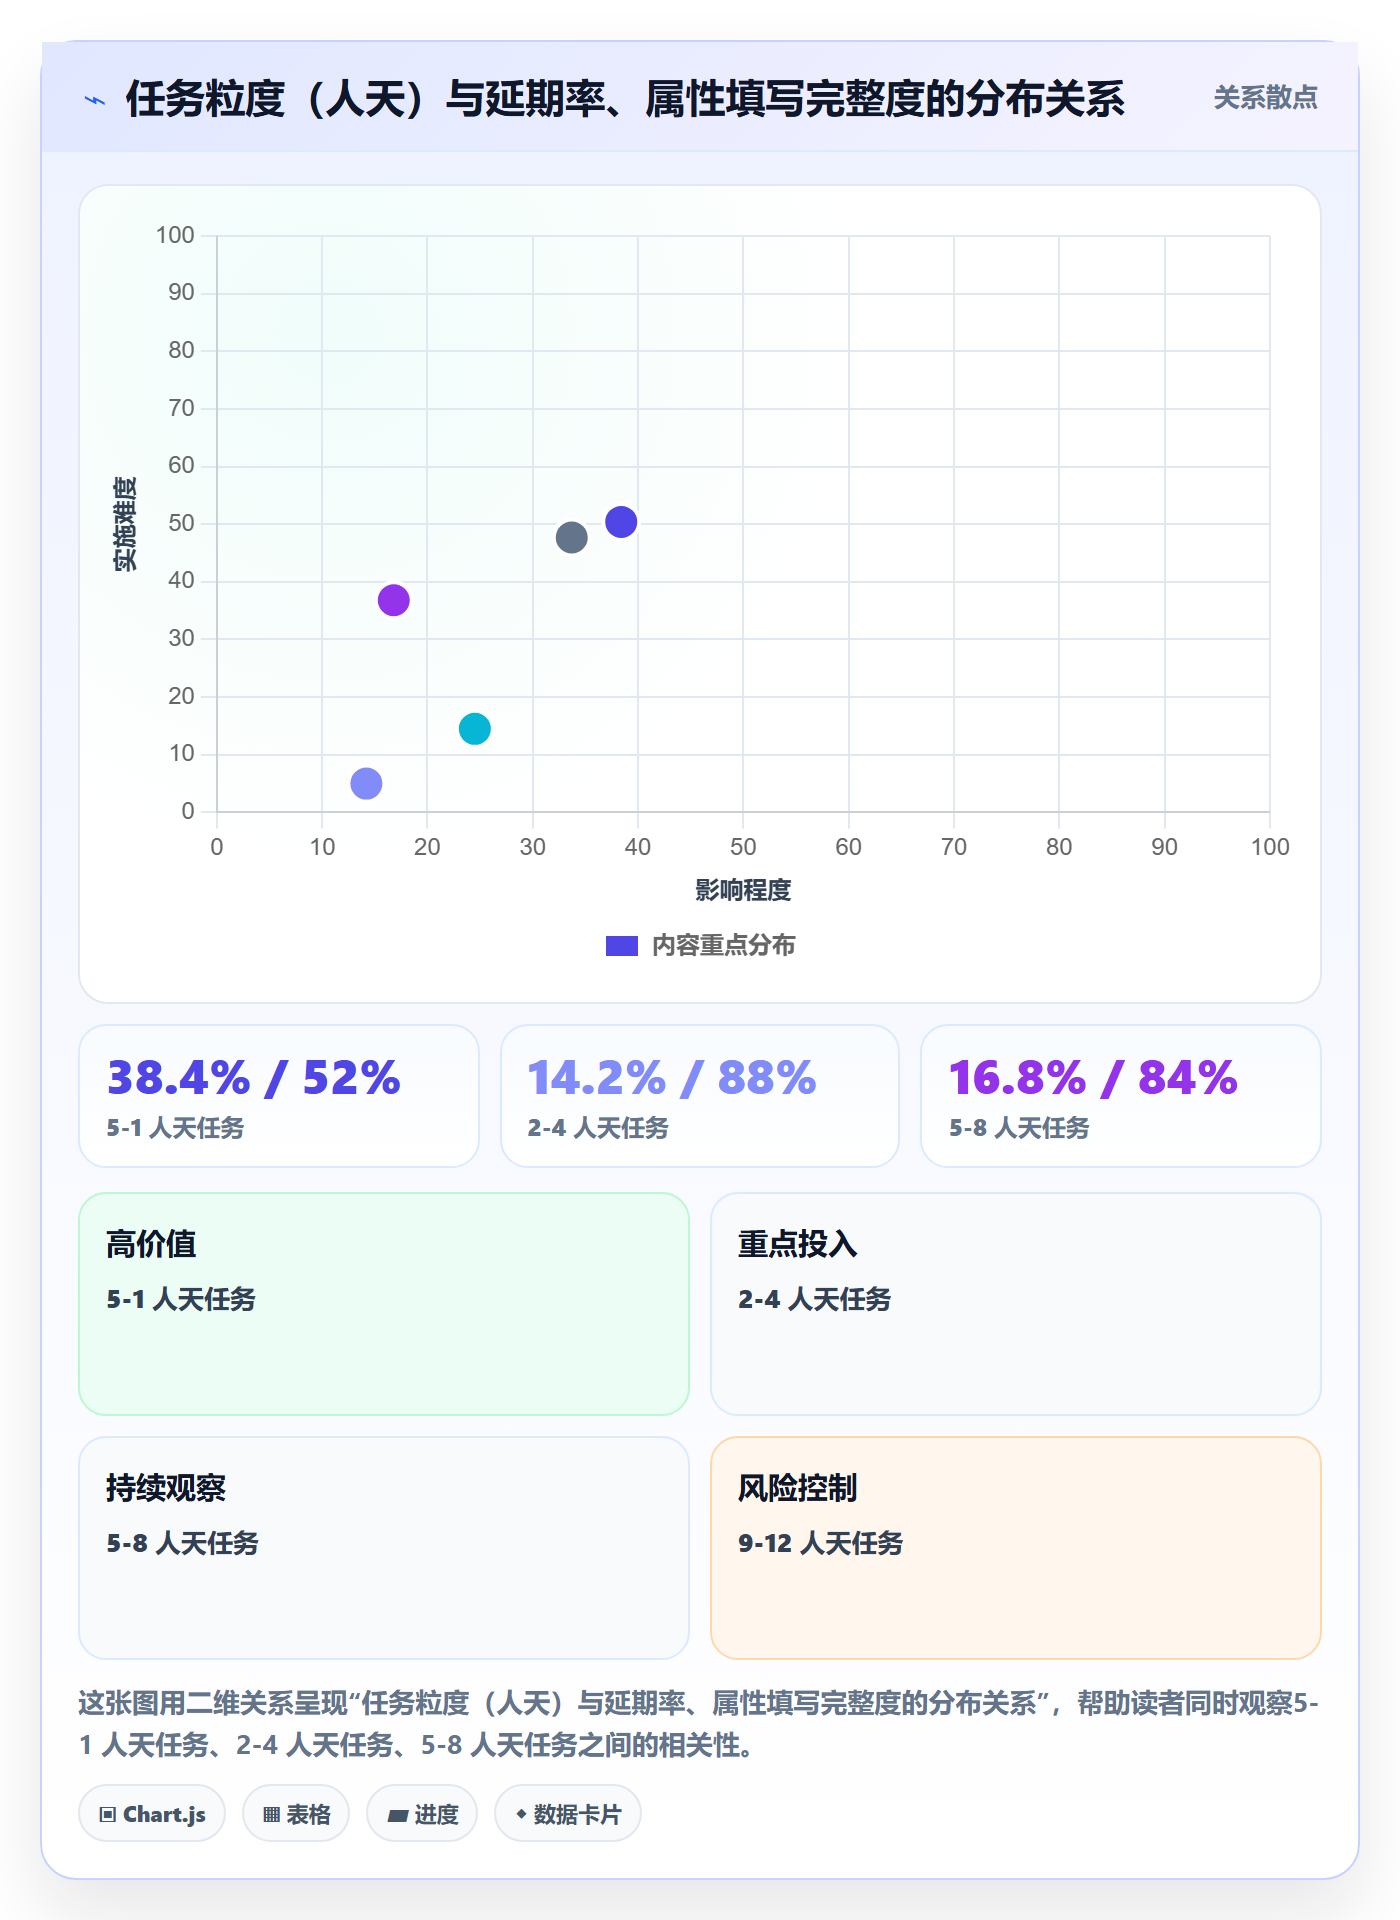
Task: Click the 2-4 人天任务 text under 重点投入
Action: [814, 1299]
